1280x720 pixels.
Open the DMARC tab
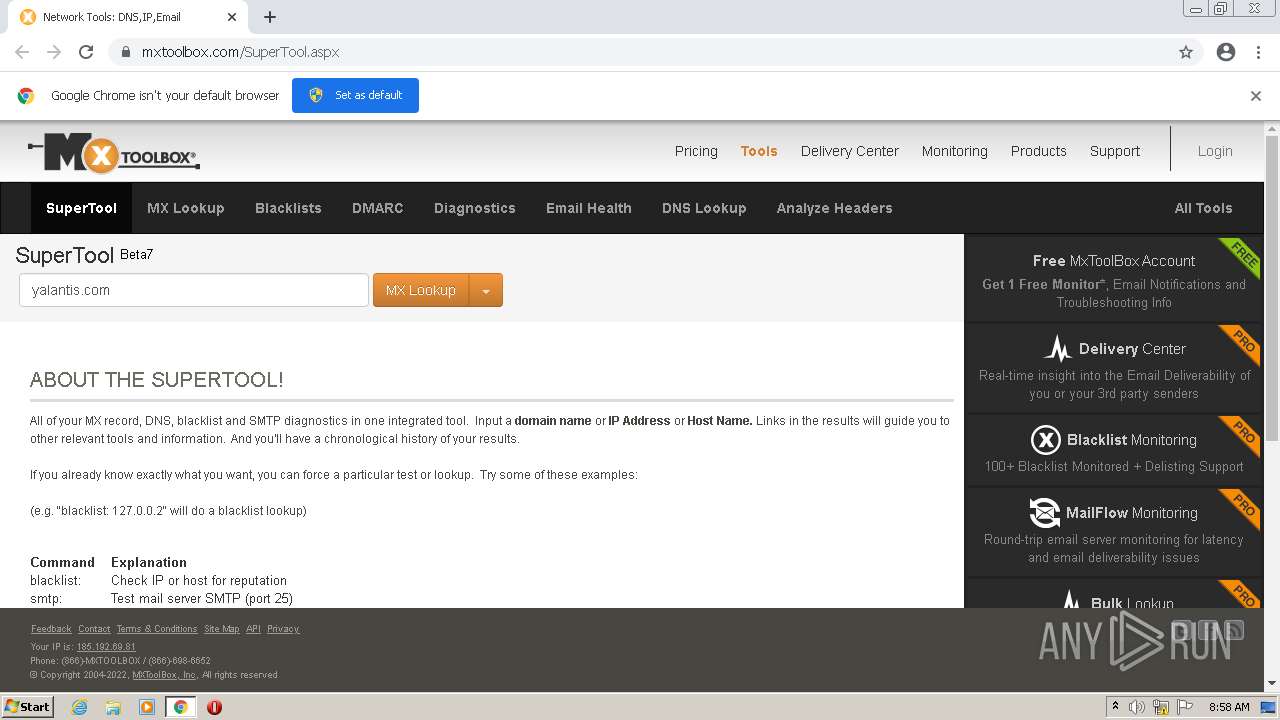click(378, 208)
